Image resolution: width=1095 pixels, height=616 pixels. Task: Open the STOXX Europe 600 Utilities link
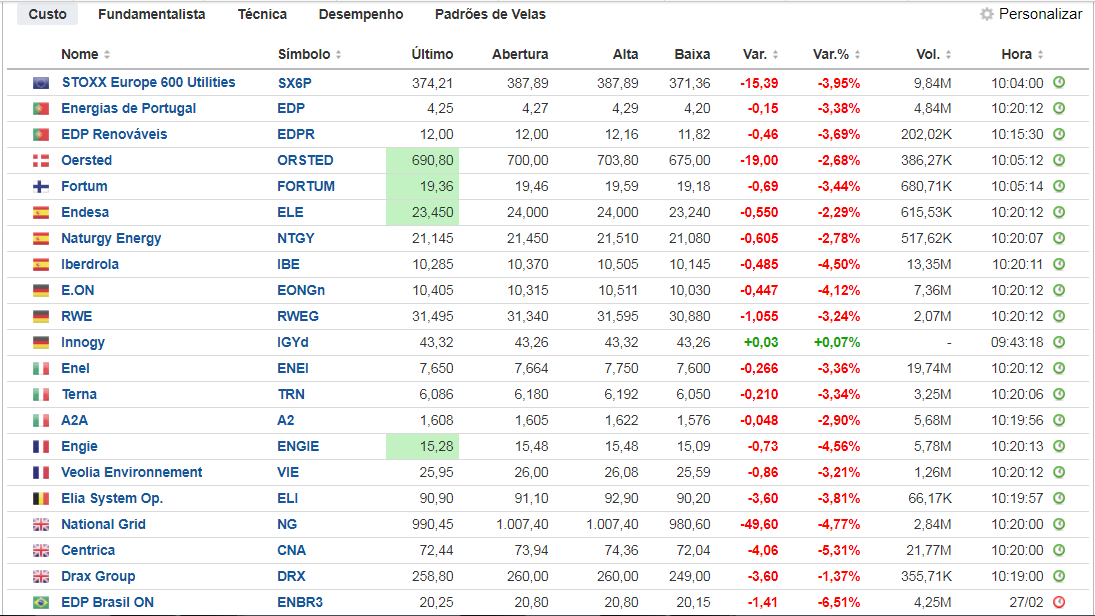tap(148, 82)
